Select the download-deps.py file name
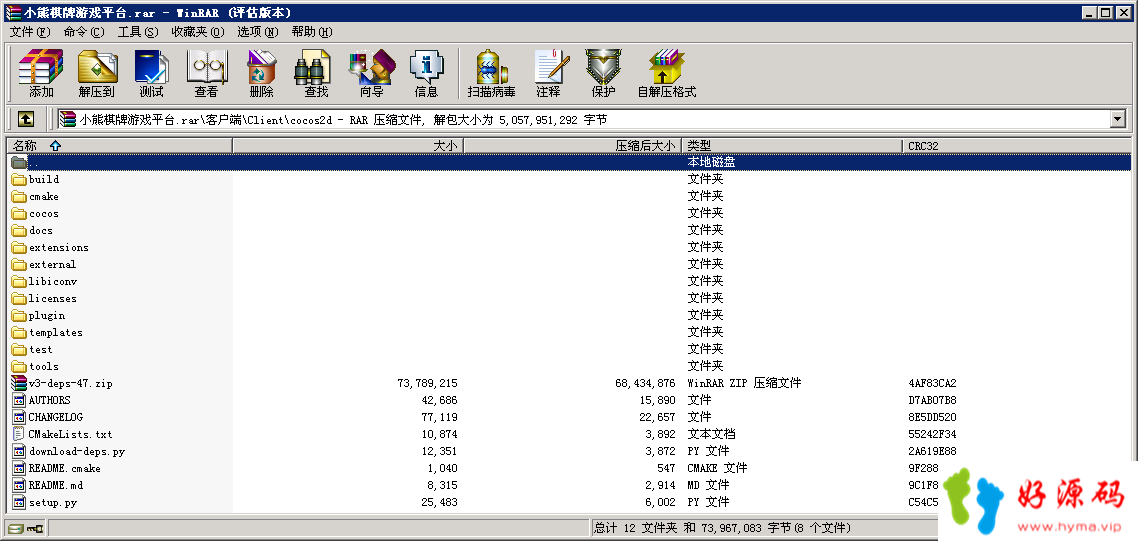Viewport: 1138px width, 541px height. pyautogui.click(x=77, y=452)
